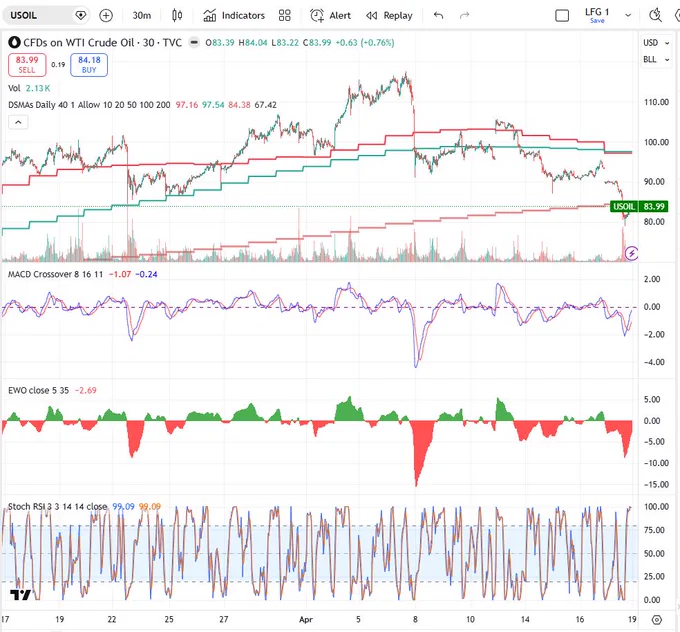Select the Vol 2.13K indicator legend
Image resolution: width=680 pixels, height=632 pixels.
[29, 88]
